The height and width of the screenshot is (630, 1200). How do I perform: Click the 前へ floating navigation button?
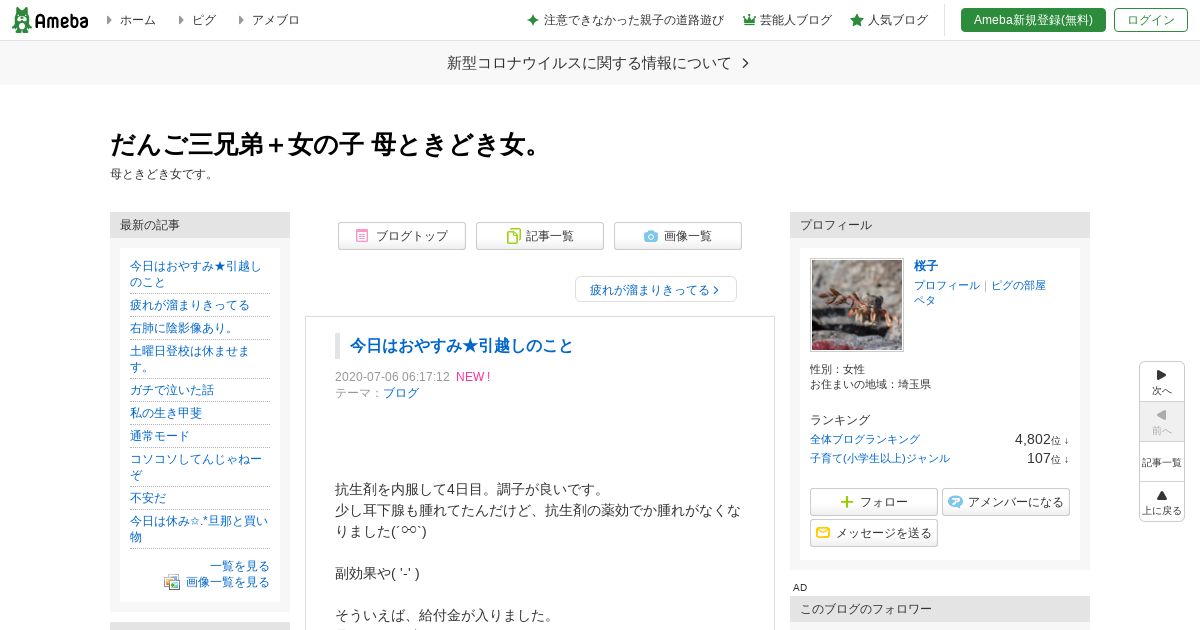1162,422
